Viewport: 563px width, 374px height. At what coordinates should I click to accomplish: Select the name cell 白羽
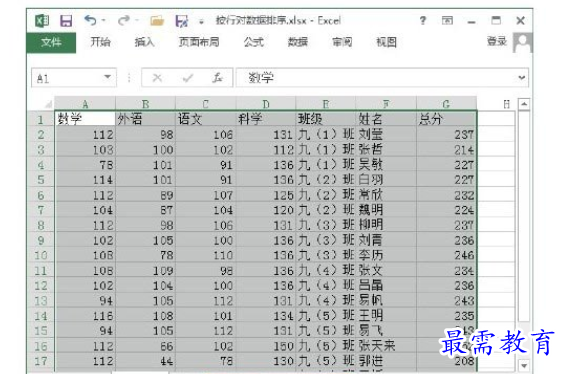386,179
